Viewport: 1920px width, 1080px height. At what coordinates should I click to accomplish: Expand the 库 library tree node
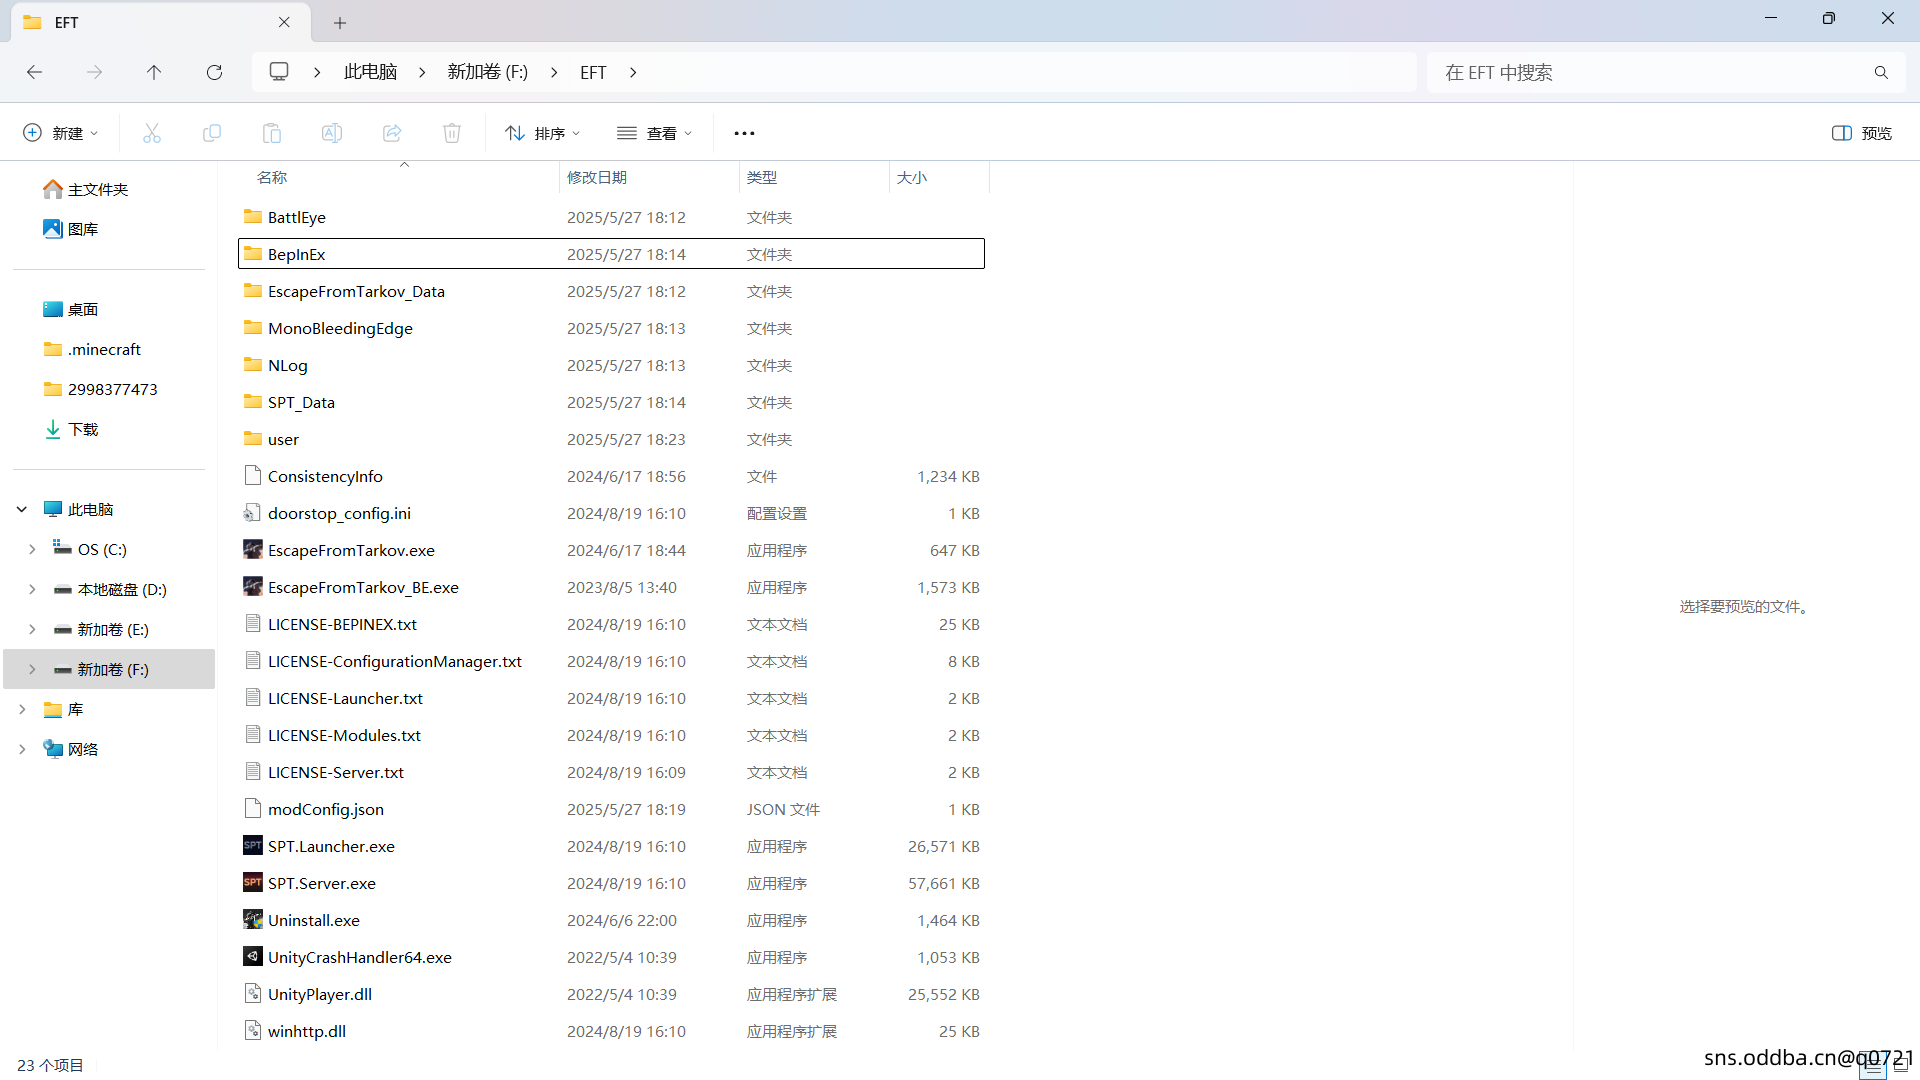tap(22, 709)
